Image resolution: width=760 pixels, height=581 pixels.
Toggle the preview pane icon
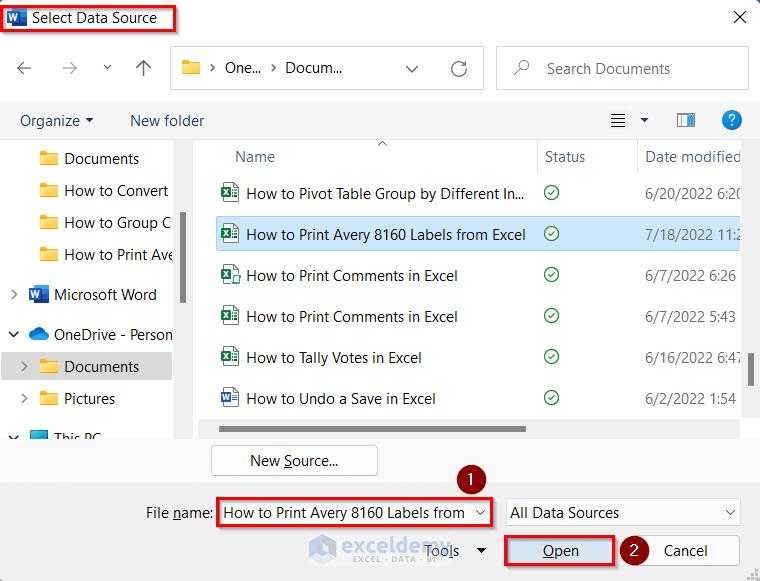coord(685,120)
